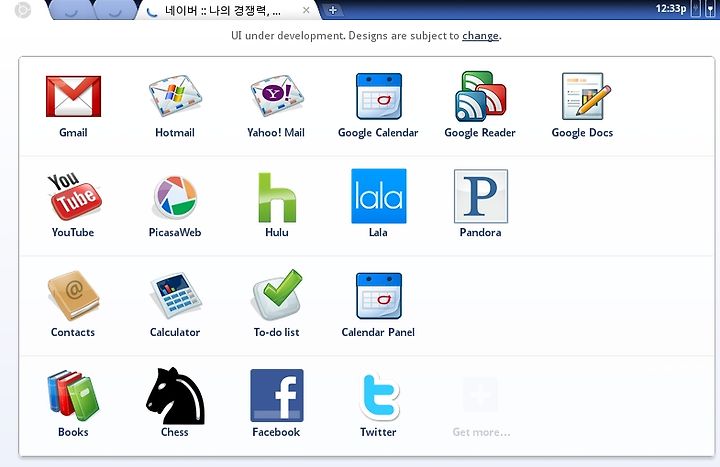The height and width of the screenshot is (467, 720).
Task: Launch the Google Reader feed icon
Action: click(480, 96)
